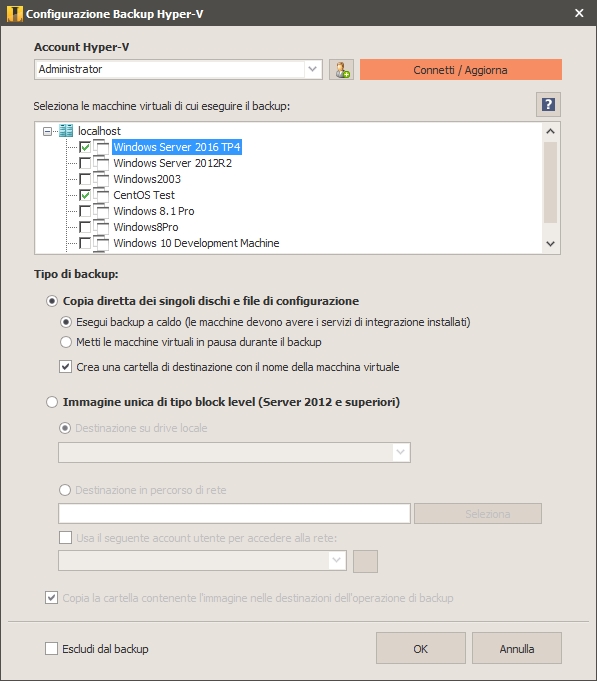Check the Windows Server 2012R2 checkbox
The image size is (597, 681).
[85, 163]
